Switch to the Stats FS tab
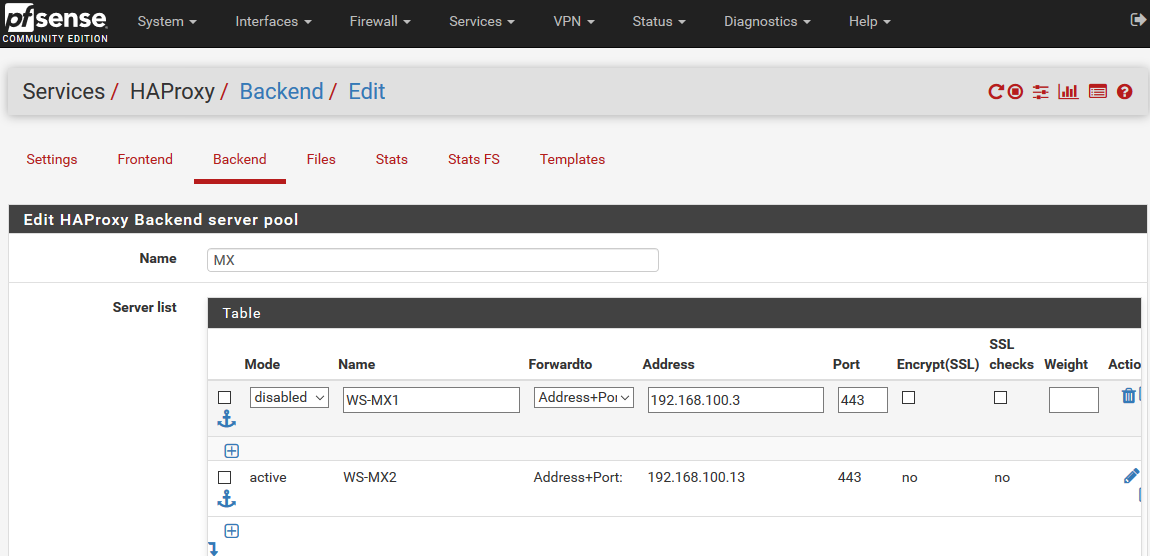This screenshot has height=556, width=1150. pos(474,159)
